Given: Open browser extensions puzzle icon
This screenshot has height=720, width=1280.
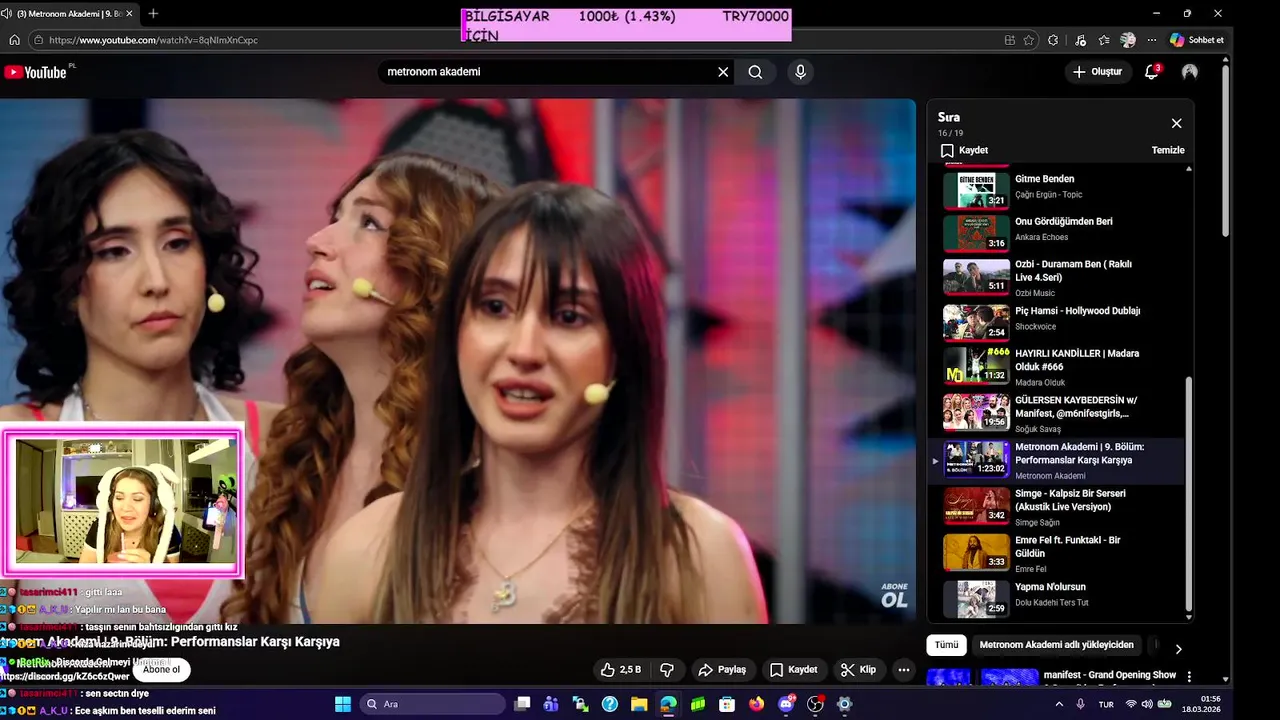Looking at the screenshot, I should 1053,40.
